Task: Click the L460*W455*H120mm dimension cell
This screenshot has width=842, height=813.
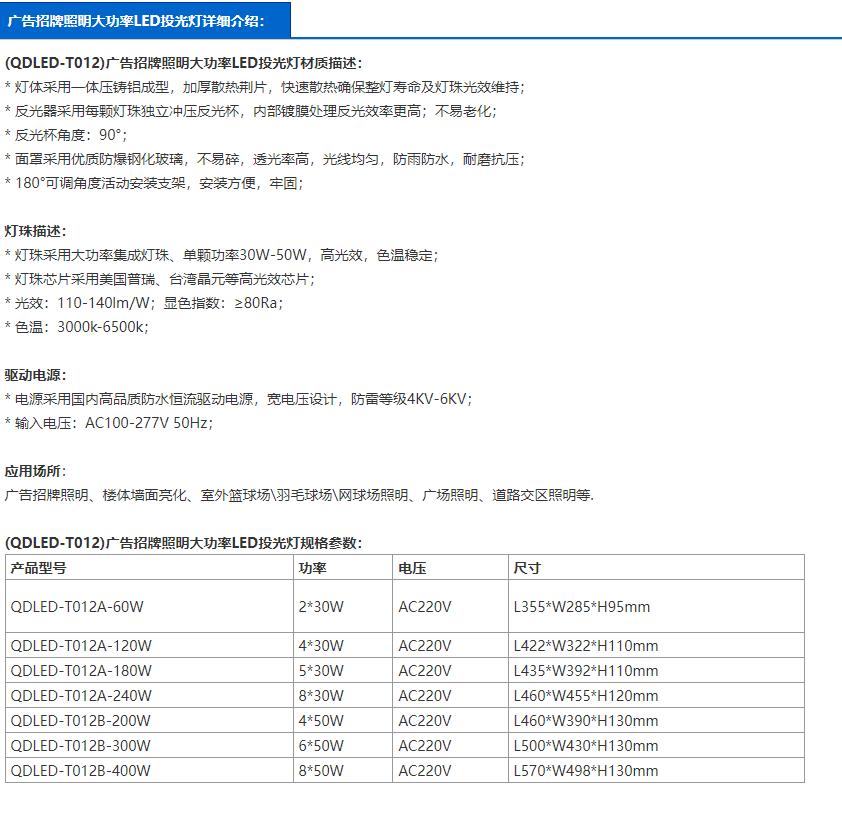Action: (656, 695)
